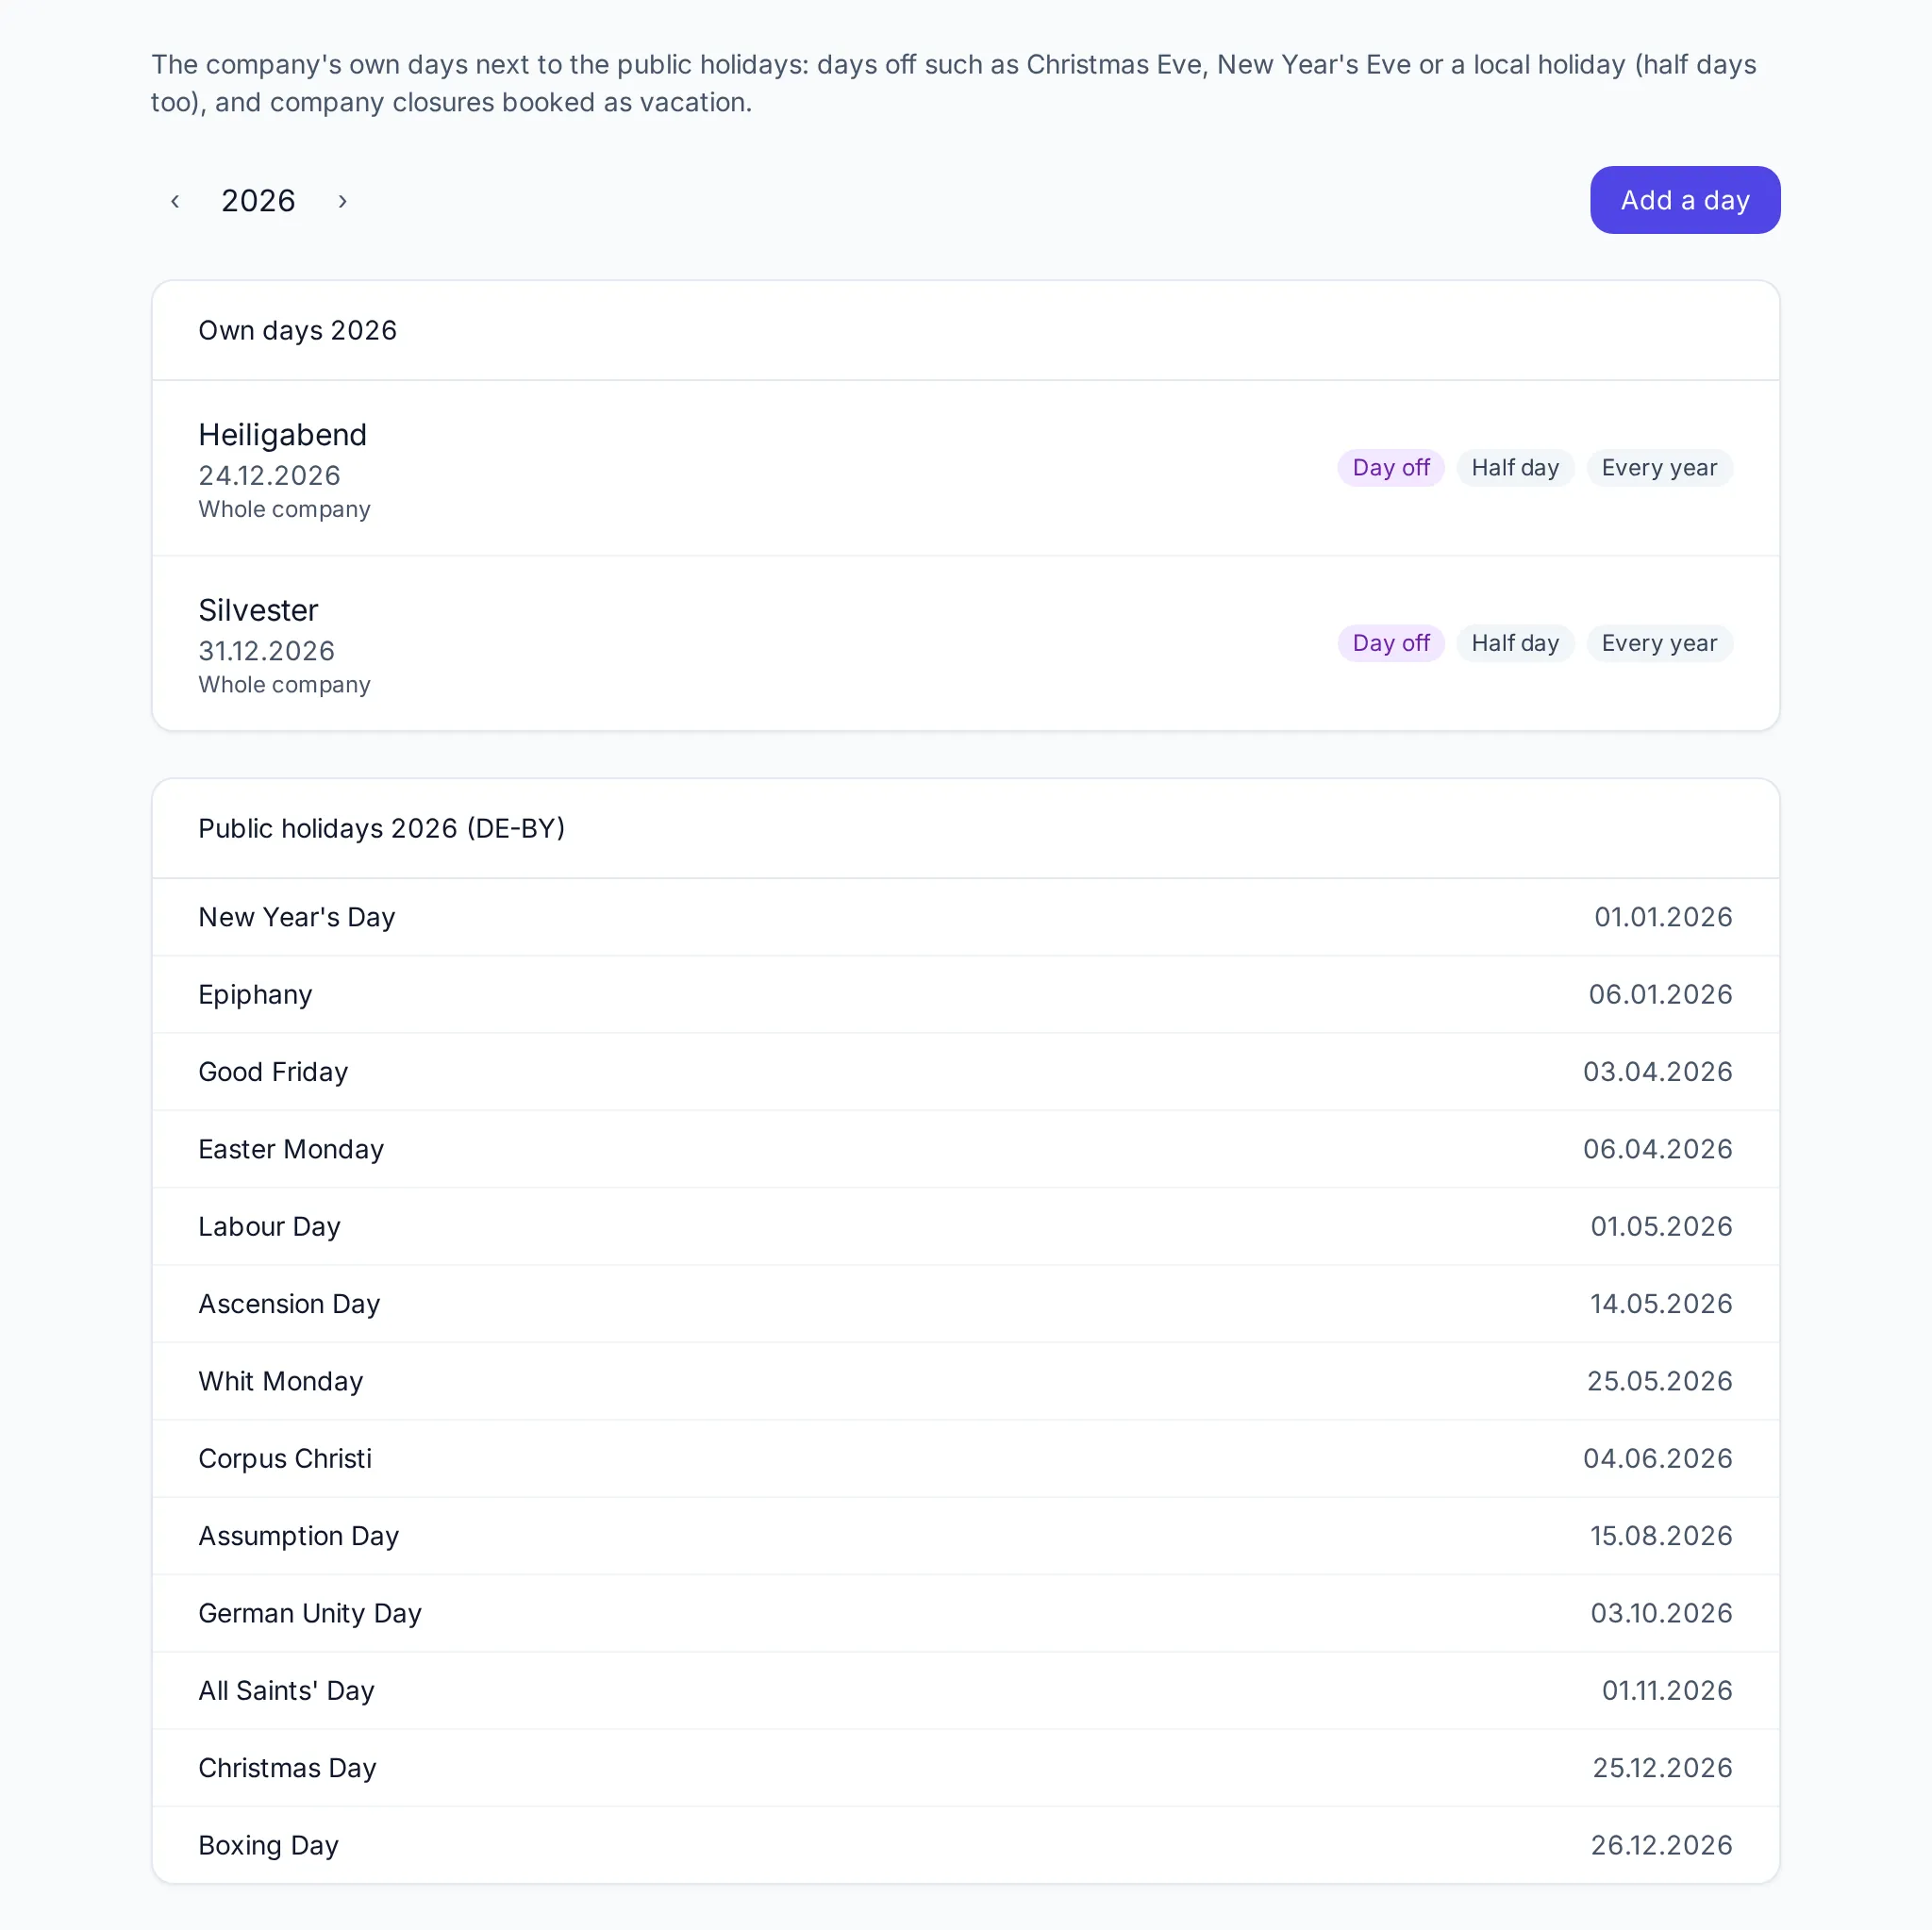Click the date 26.12.2026

[x=1661, y=1845]
